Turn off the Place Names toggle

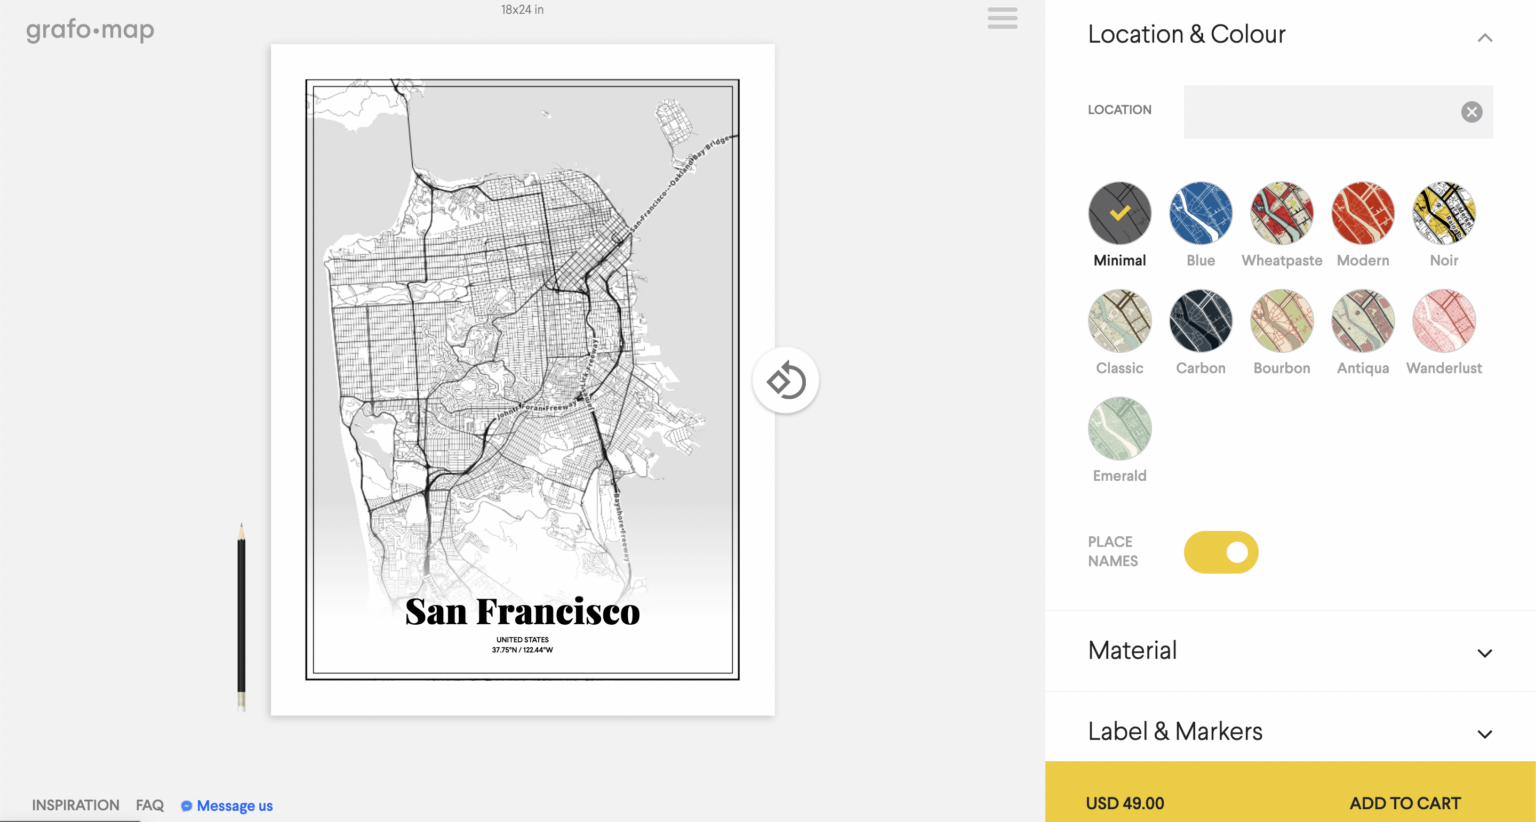click(x=1221, y=552)
